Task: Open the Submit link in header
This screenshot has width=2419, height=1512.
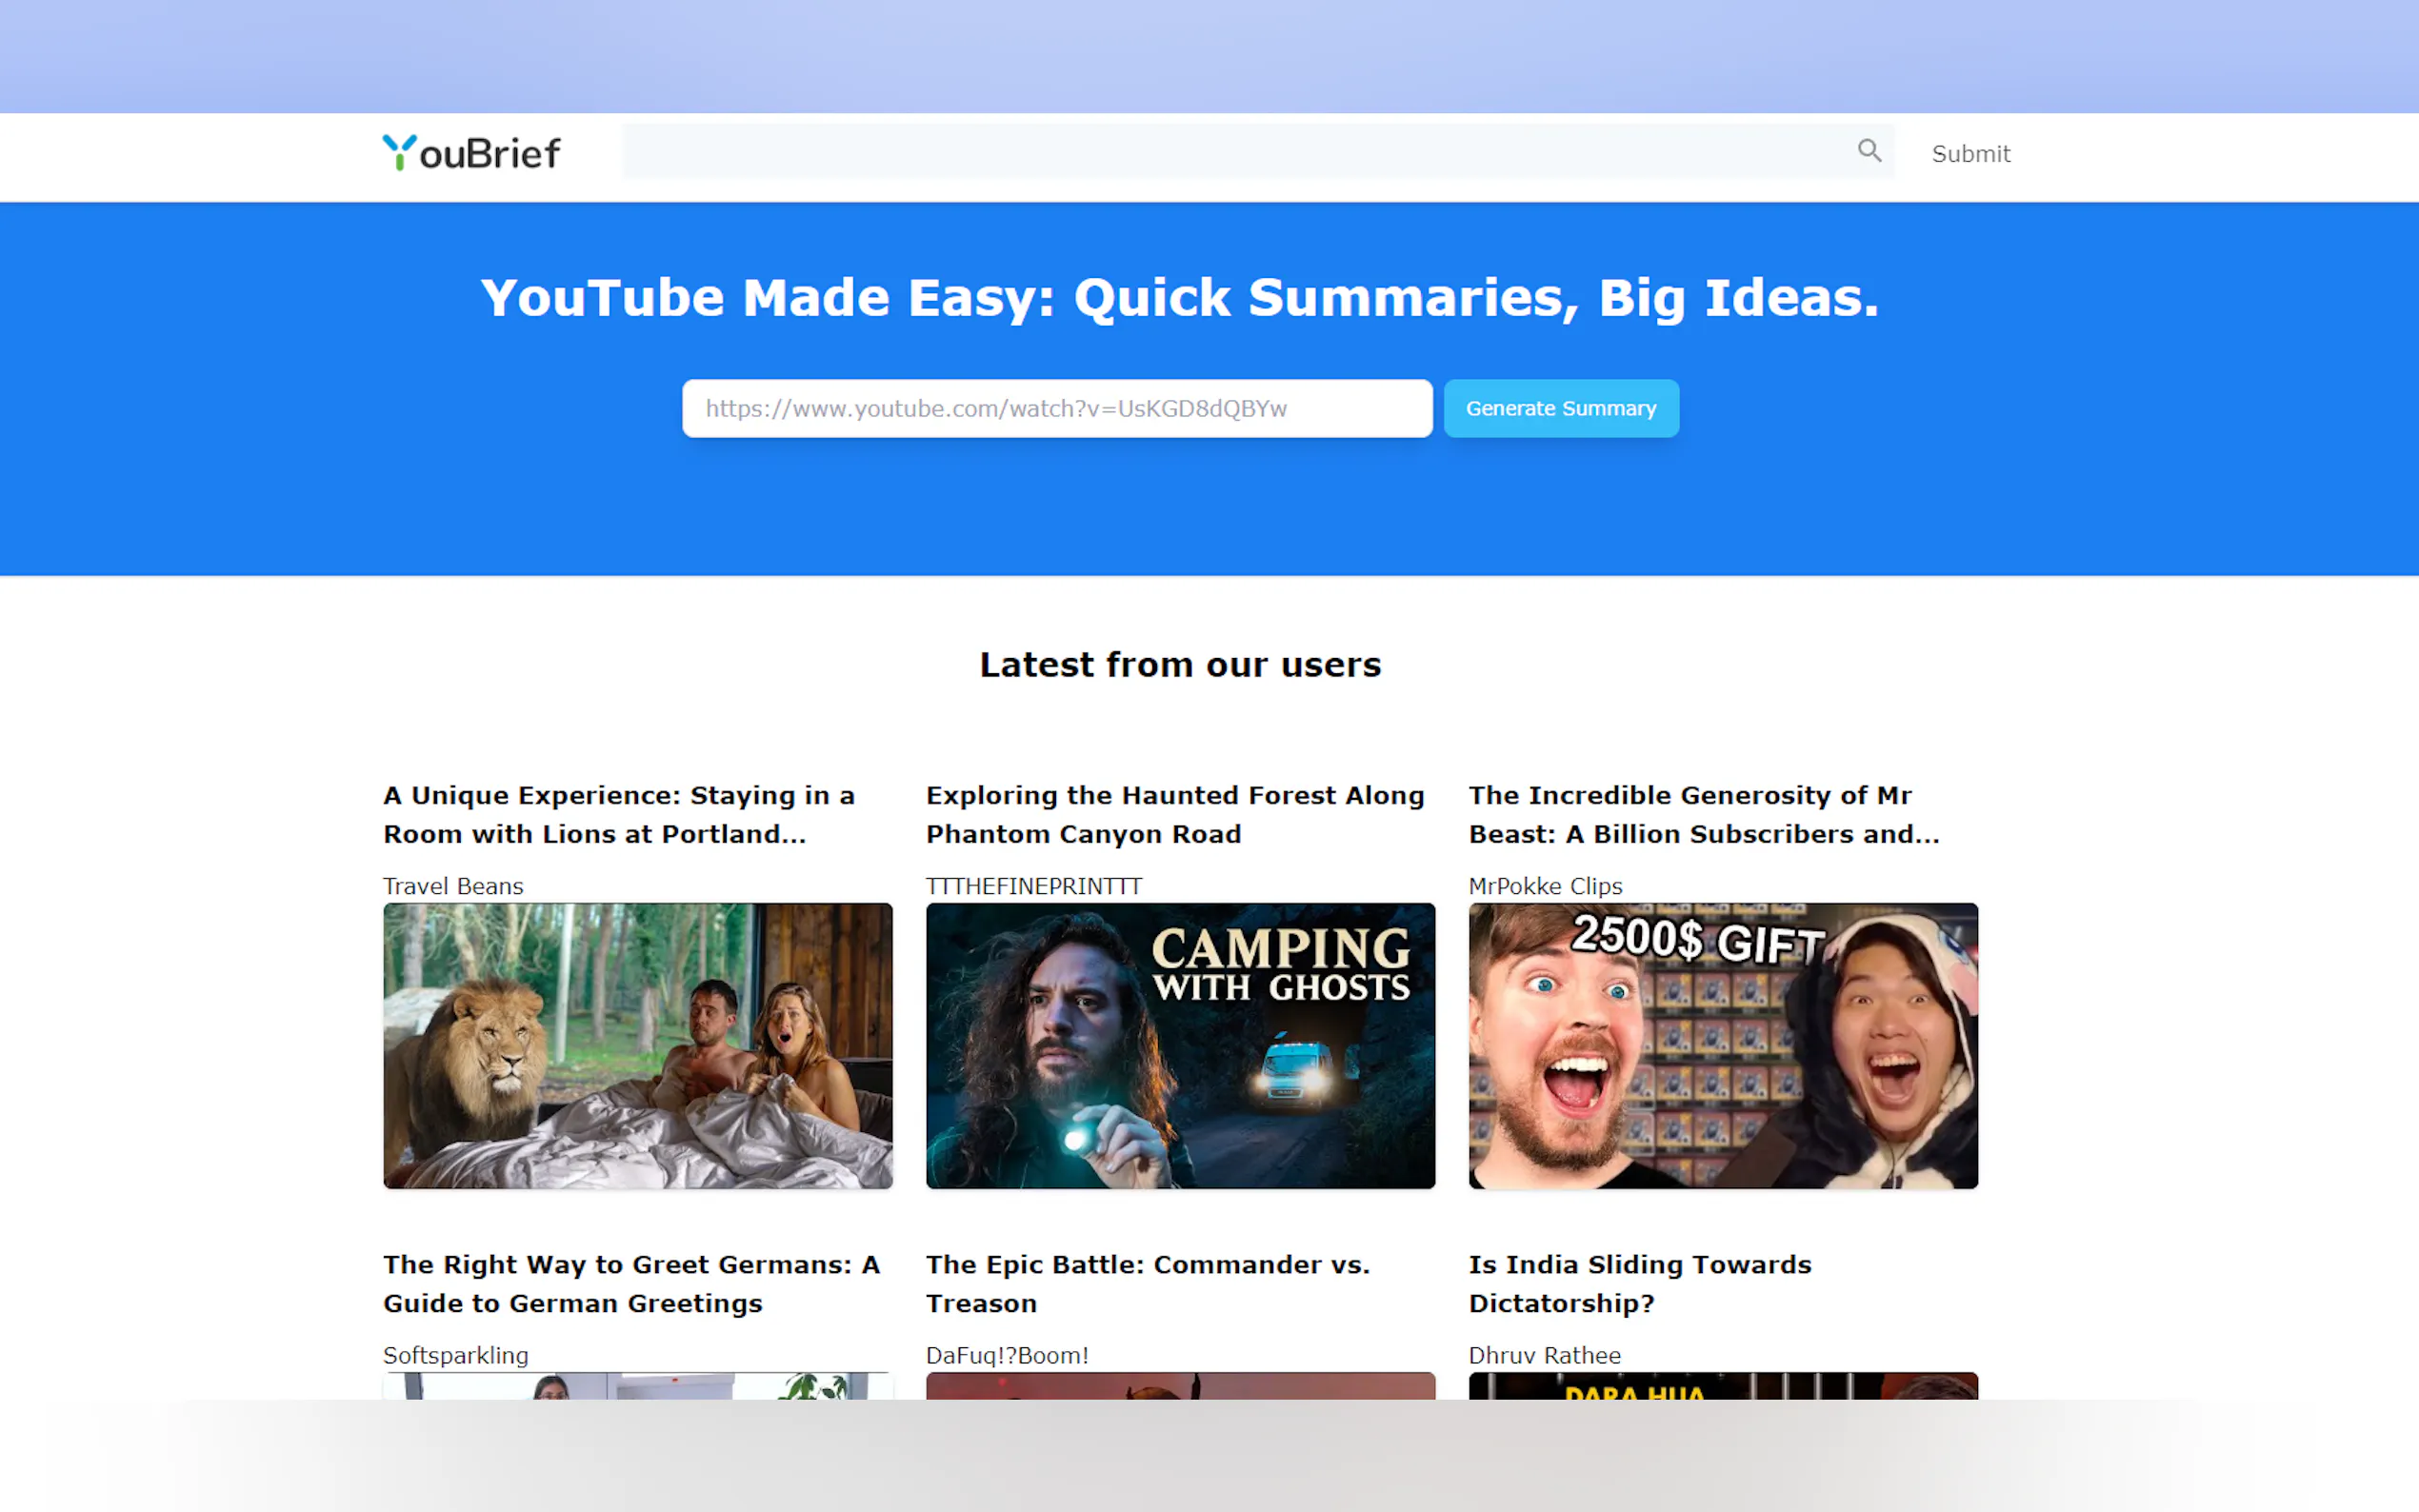Action: coord(1969,154)
